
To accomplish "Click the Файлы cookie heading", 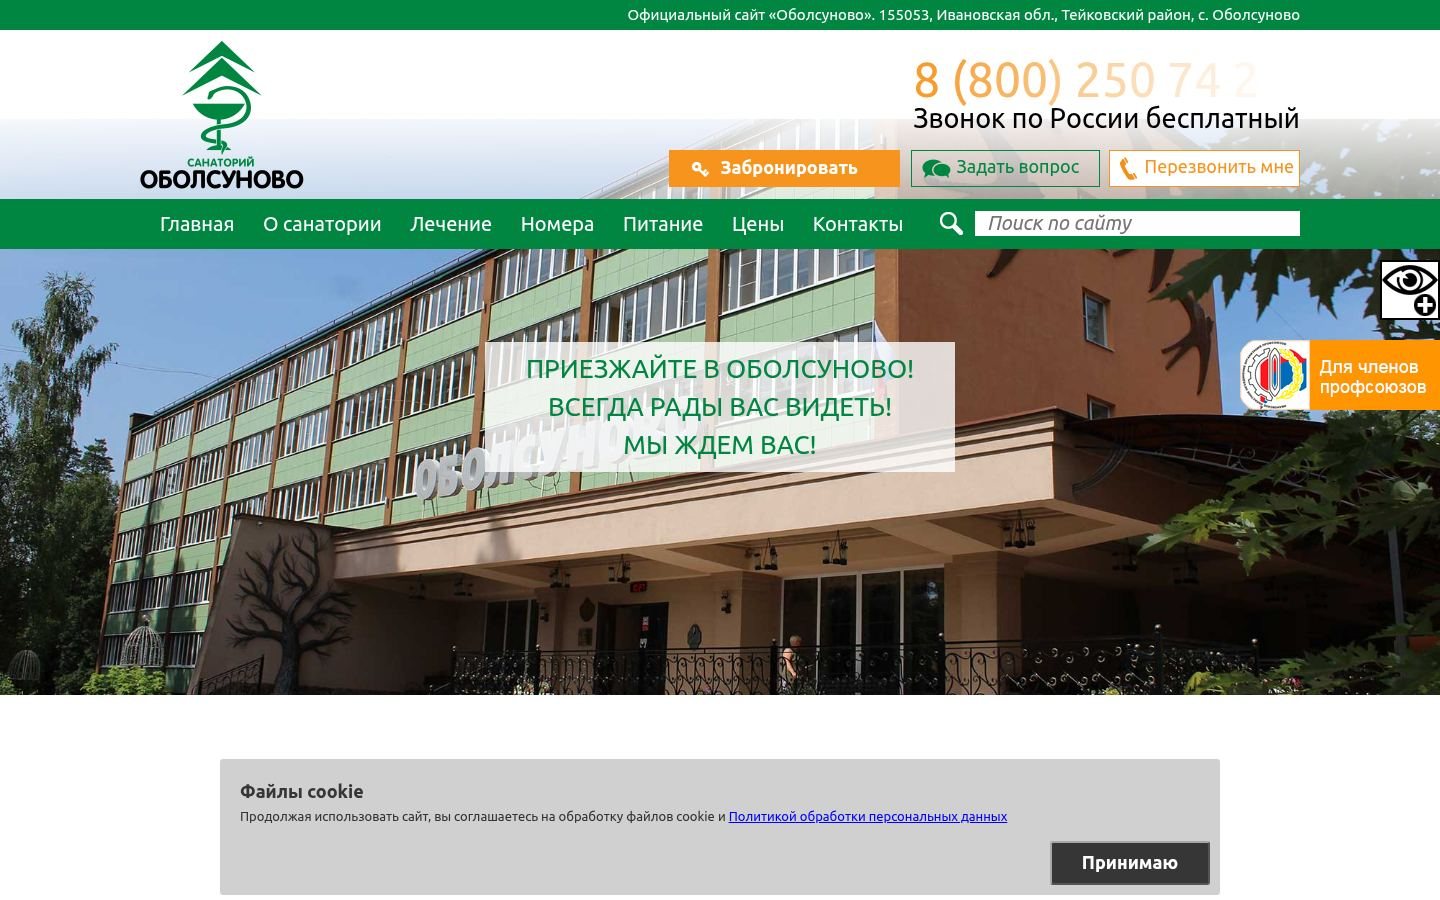I will click(x=301, y=791).
